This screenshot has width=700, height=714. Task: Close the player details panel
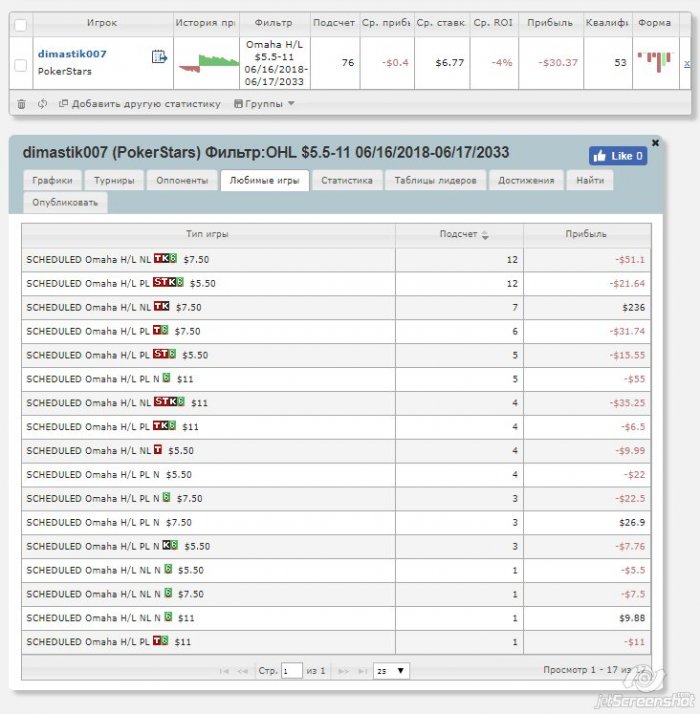(656, 143)
